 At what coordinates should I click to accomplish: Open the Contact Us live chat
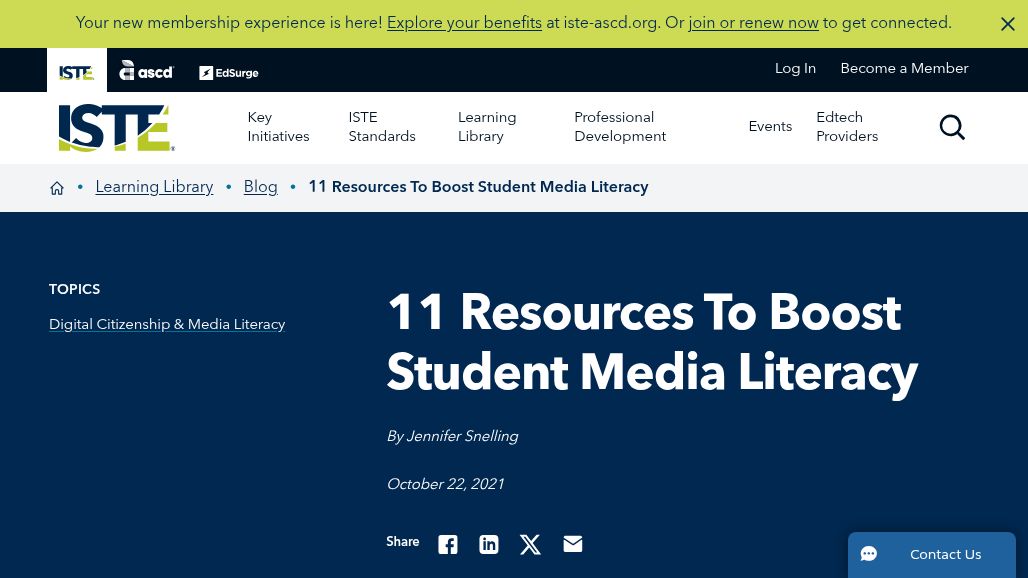click(932, 555)
